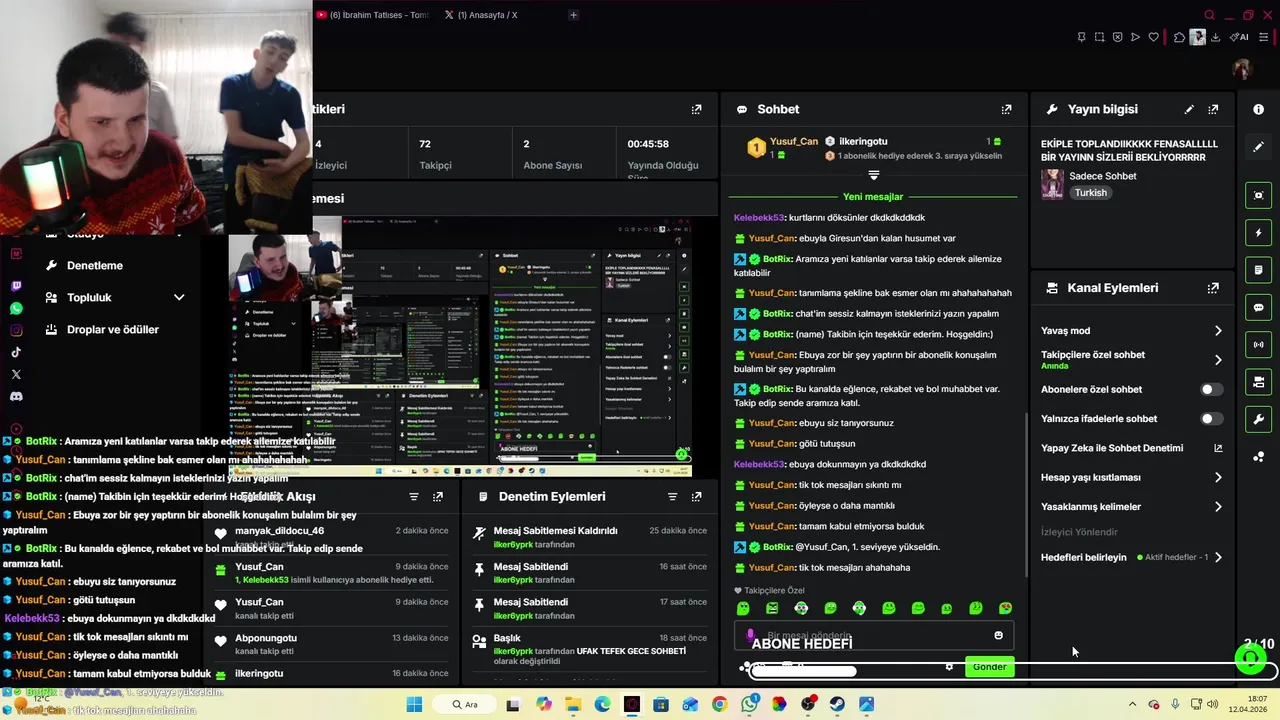Pop out the Etkinlik Akışı panel
The height and width of the screenshot is (720, 1280).
(437, 496)
